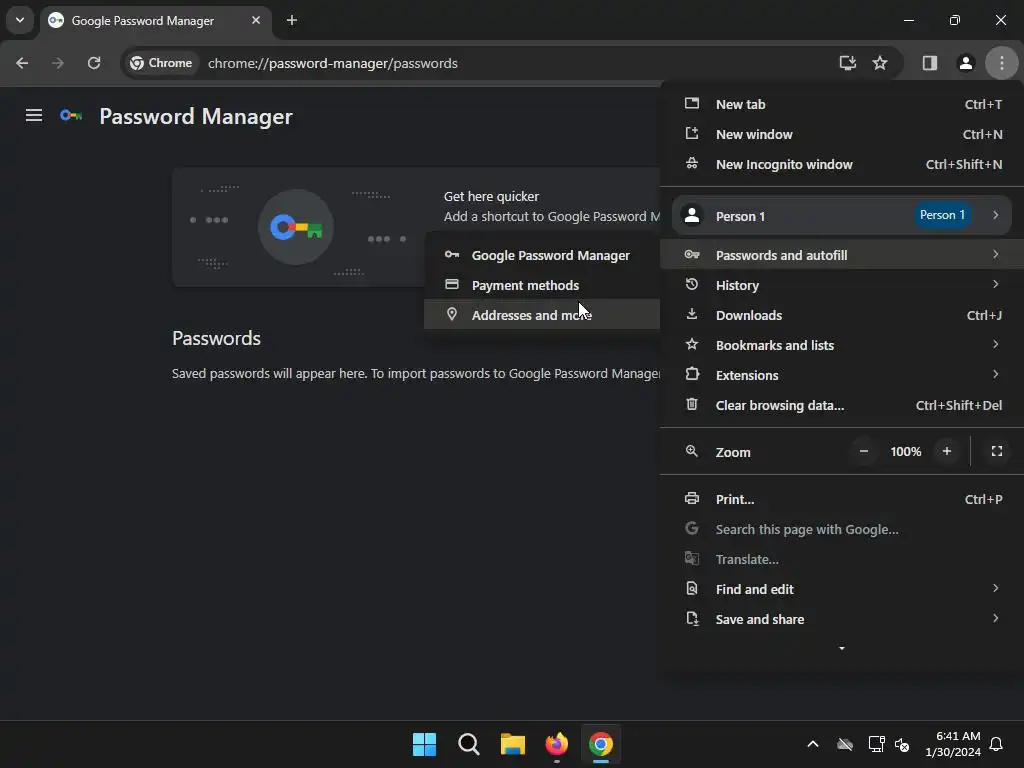Open Downloads from the menu
The image size is (1024, 768).
(x=842, y=315)
